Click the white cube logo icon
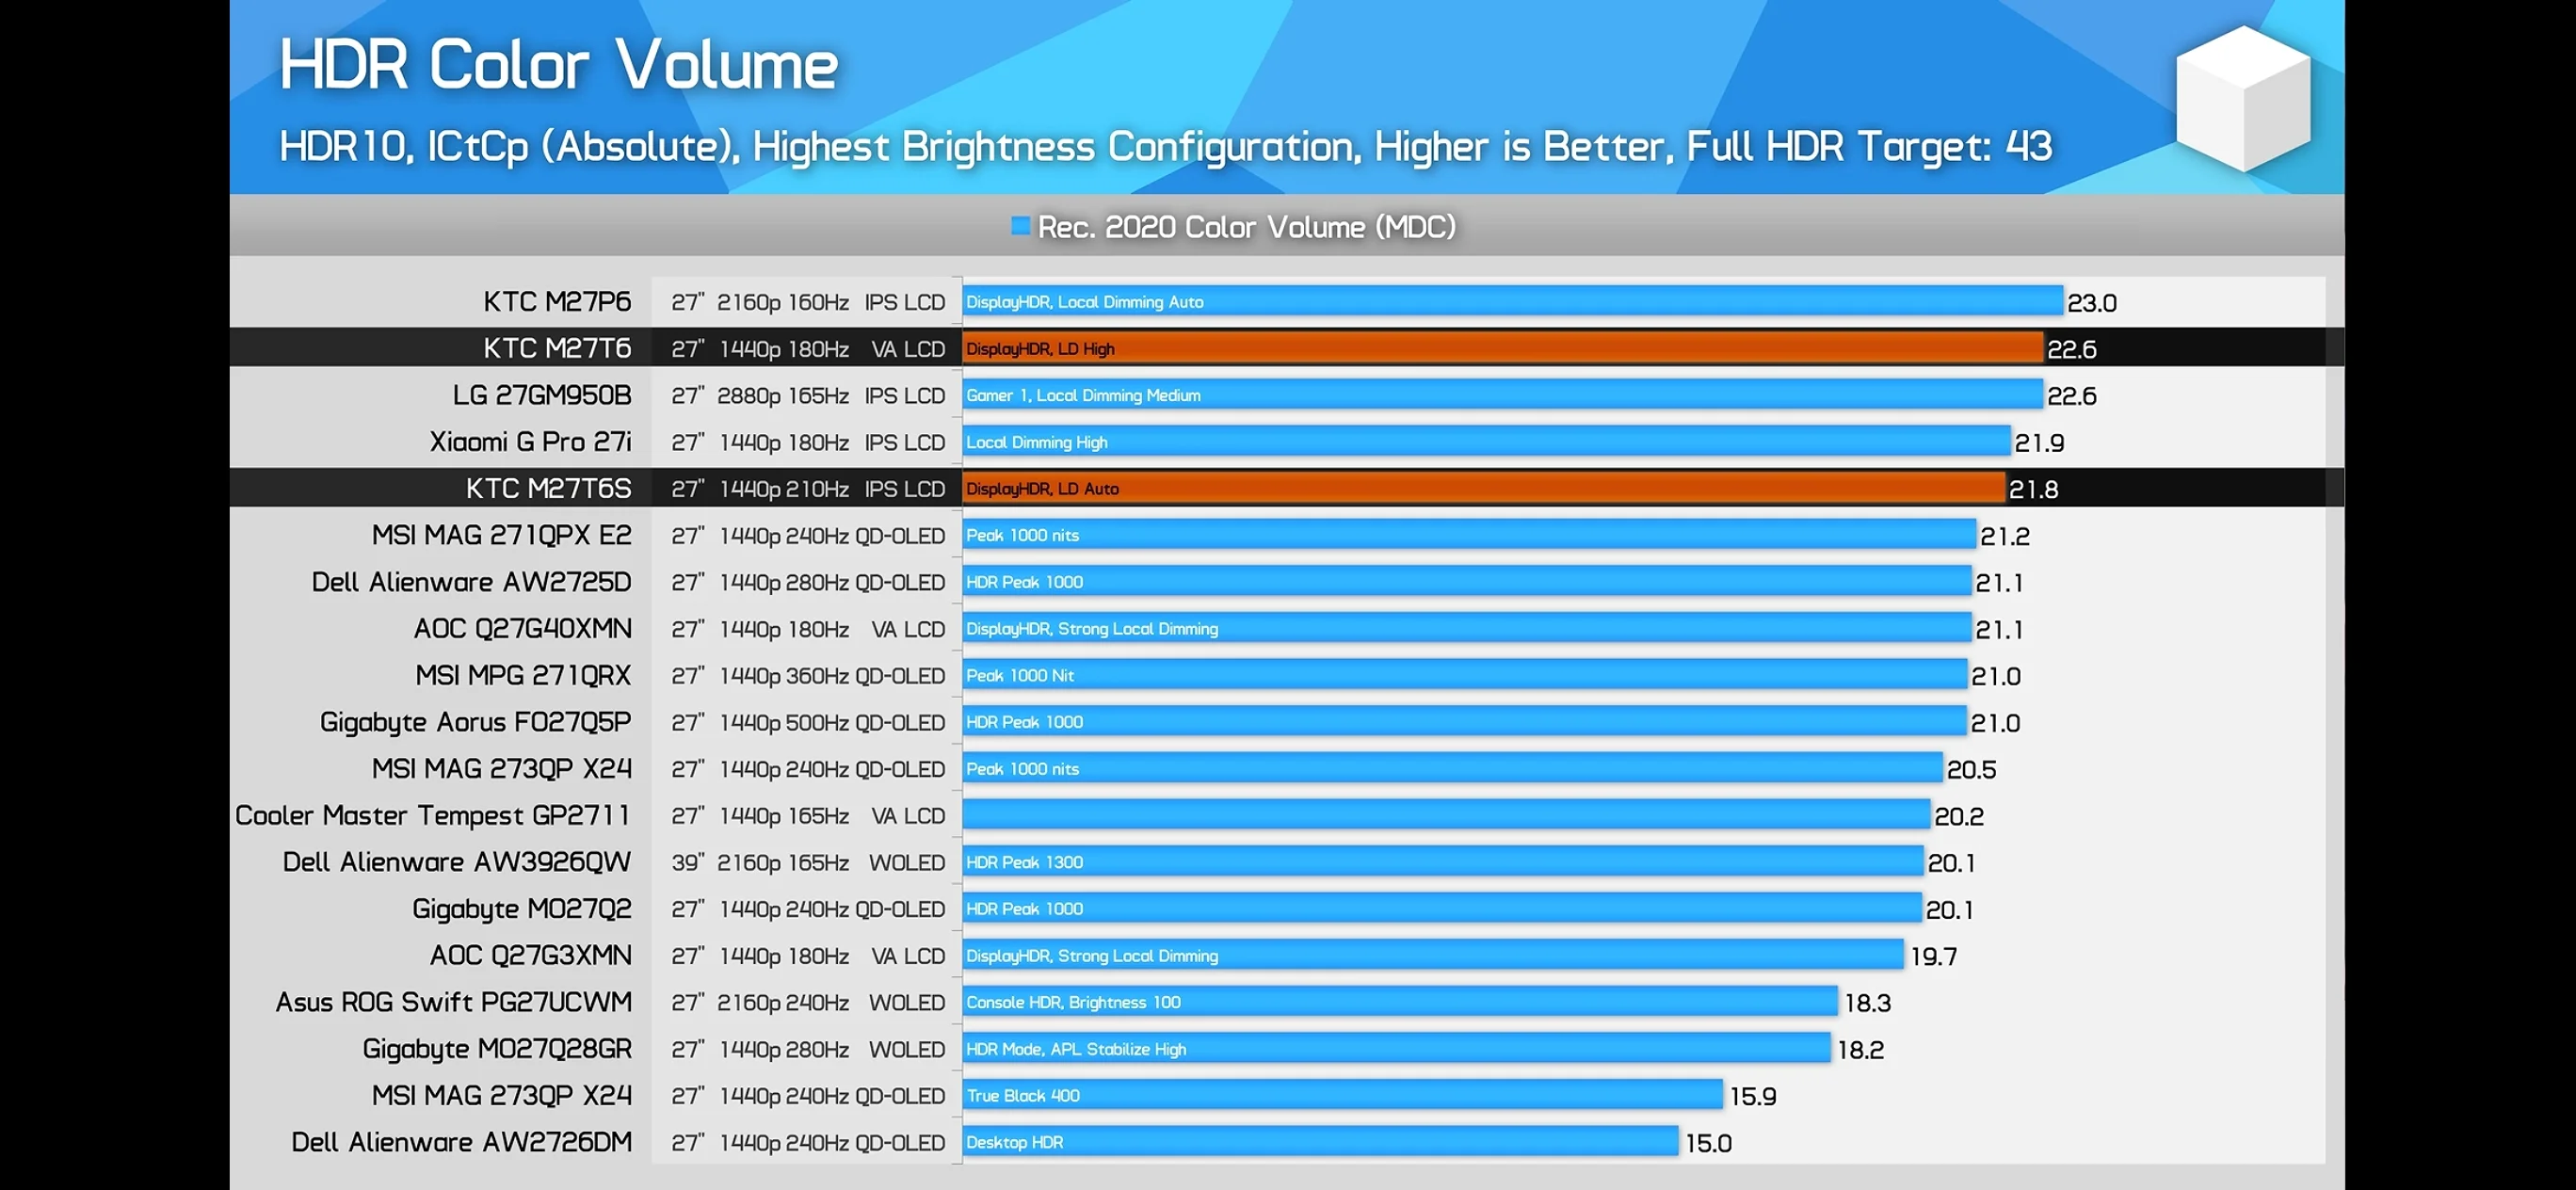This screenshot has width=2576, height=1190. [2243, 98]
